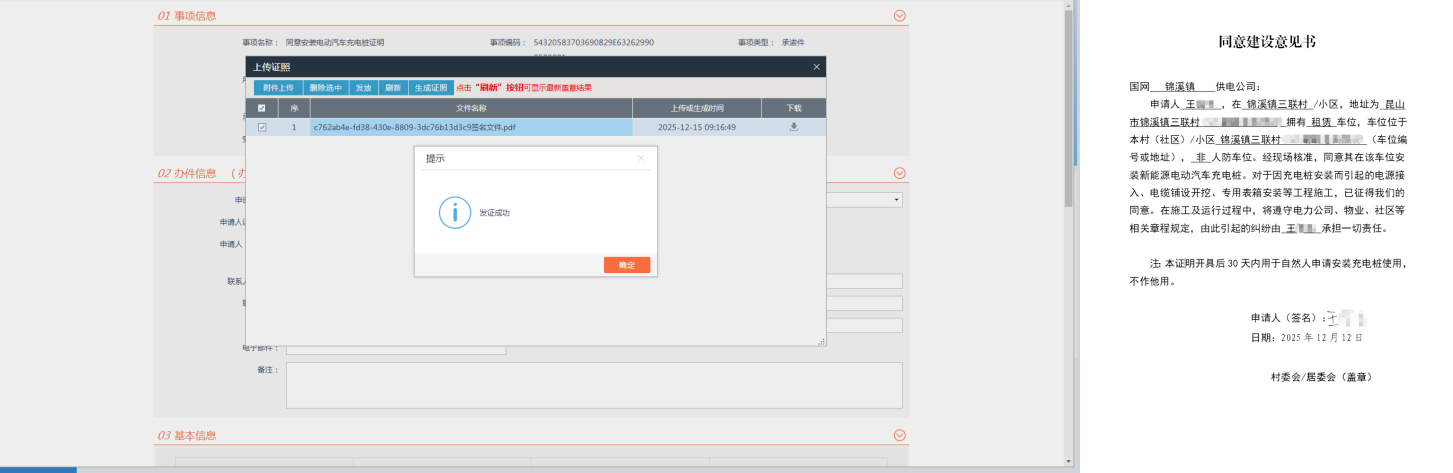The width and height of the screenshot is (1453, 473).
Task: Click into the 备注 text area
Action: point(594,385)
